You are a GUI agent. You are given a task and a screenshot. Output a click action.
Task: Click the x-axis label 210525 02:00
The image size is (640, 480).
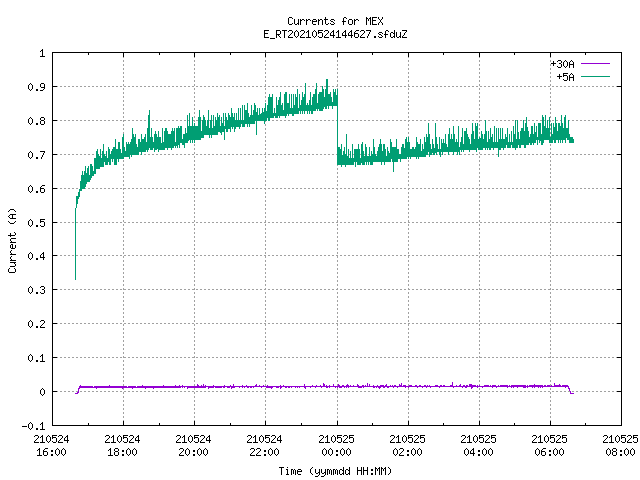(407, 446)
